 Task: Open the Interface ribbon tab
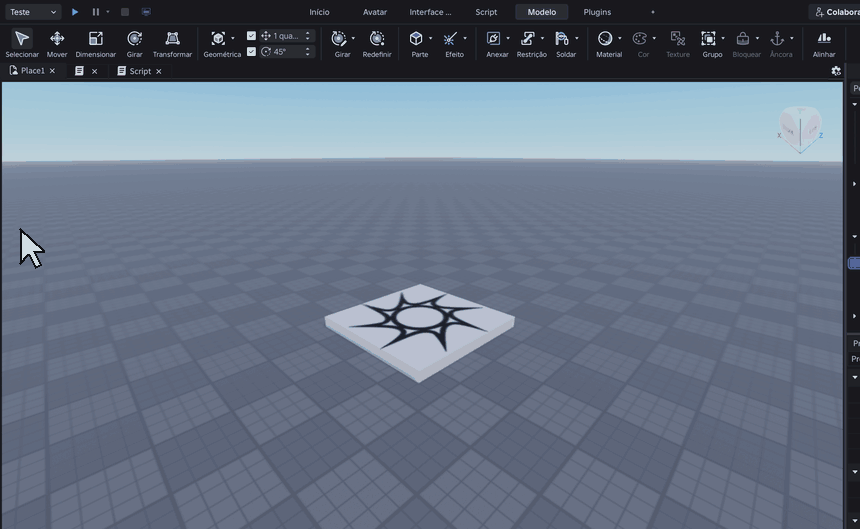[431, 12]
